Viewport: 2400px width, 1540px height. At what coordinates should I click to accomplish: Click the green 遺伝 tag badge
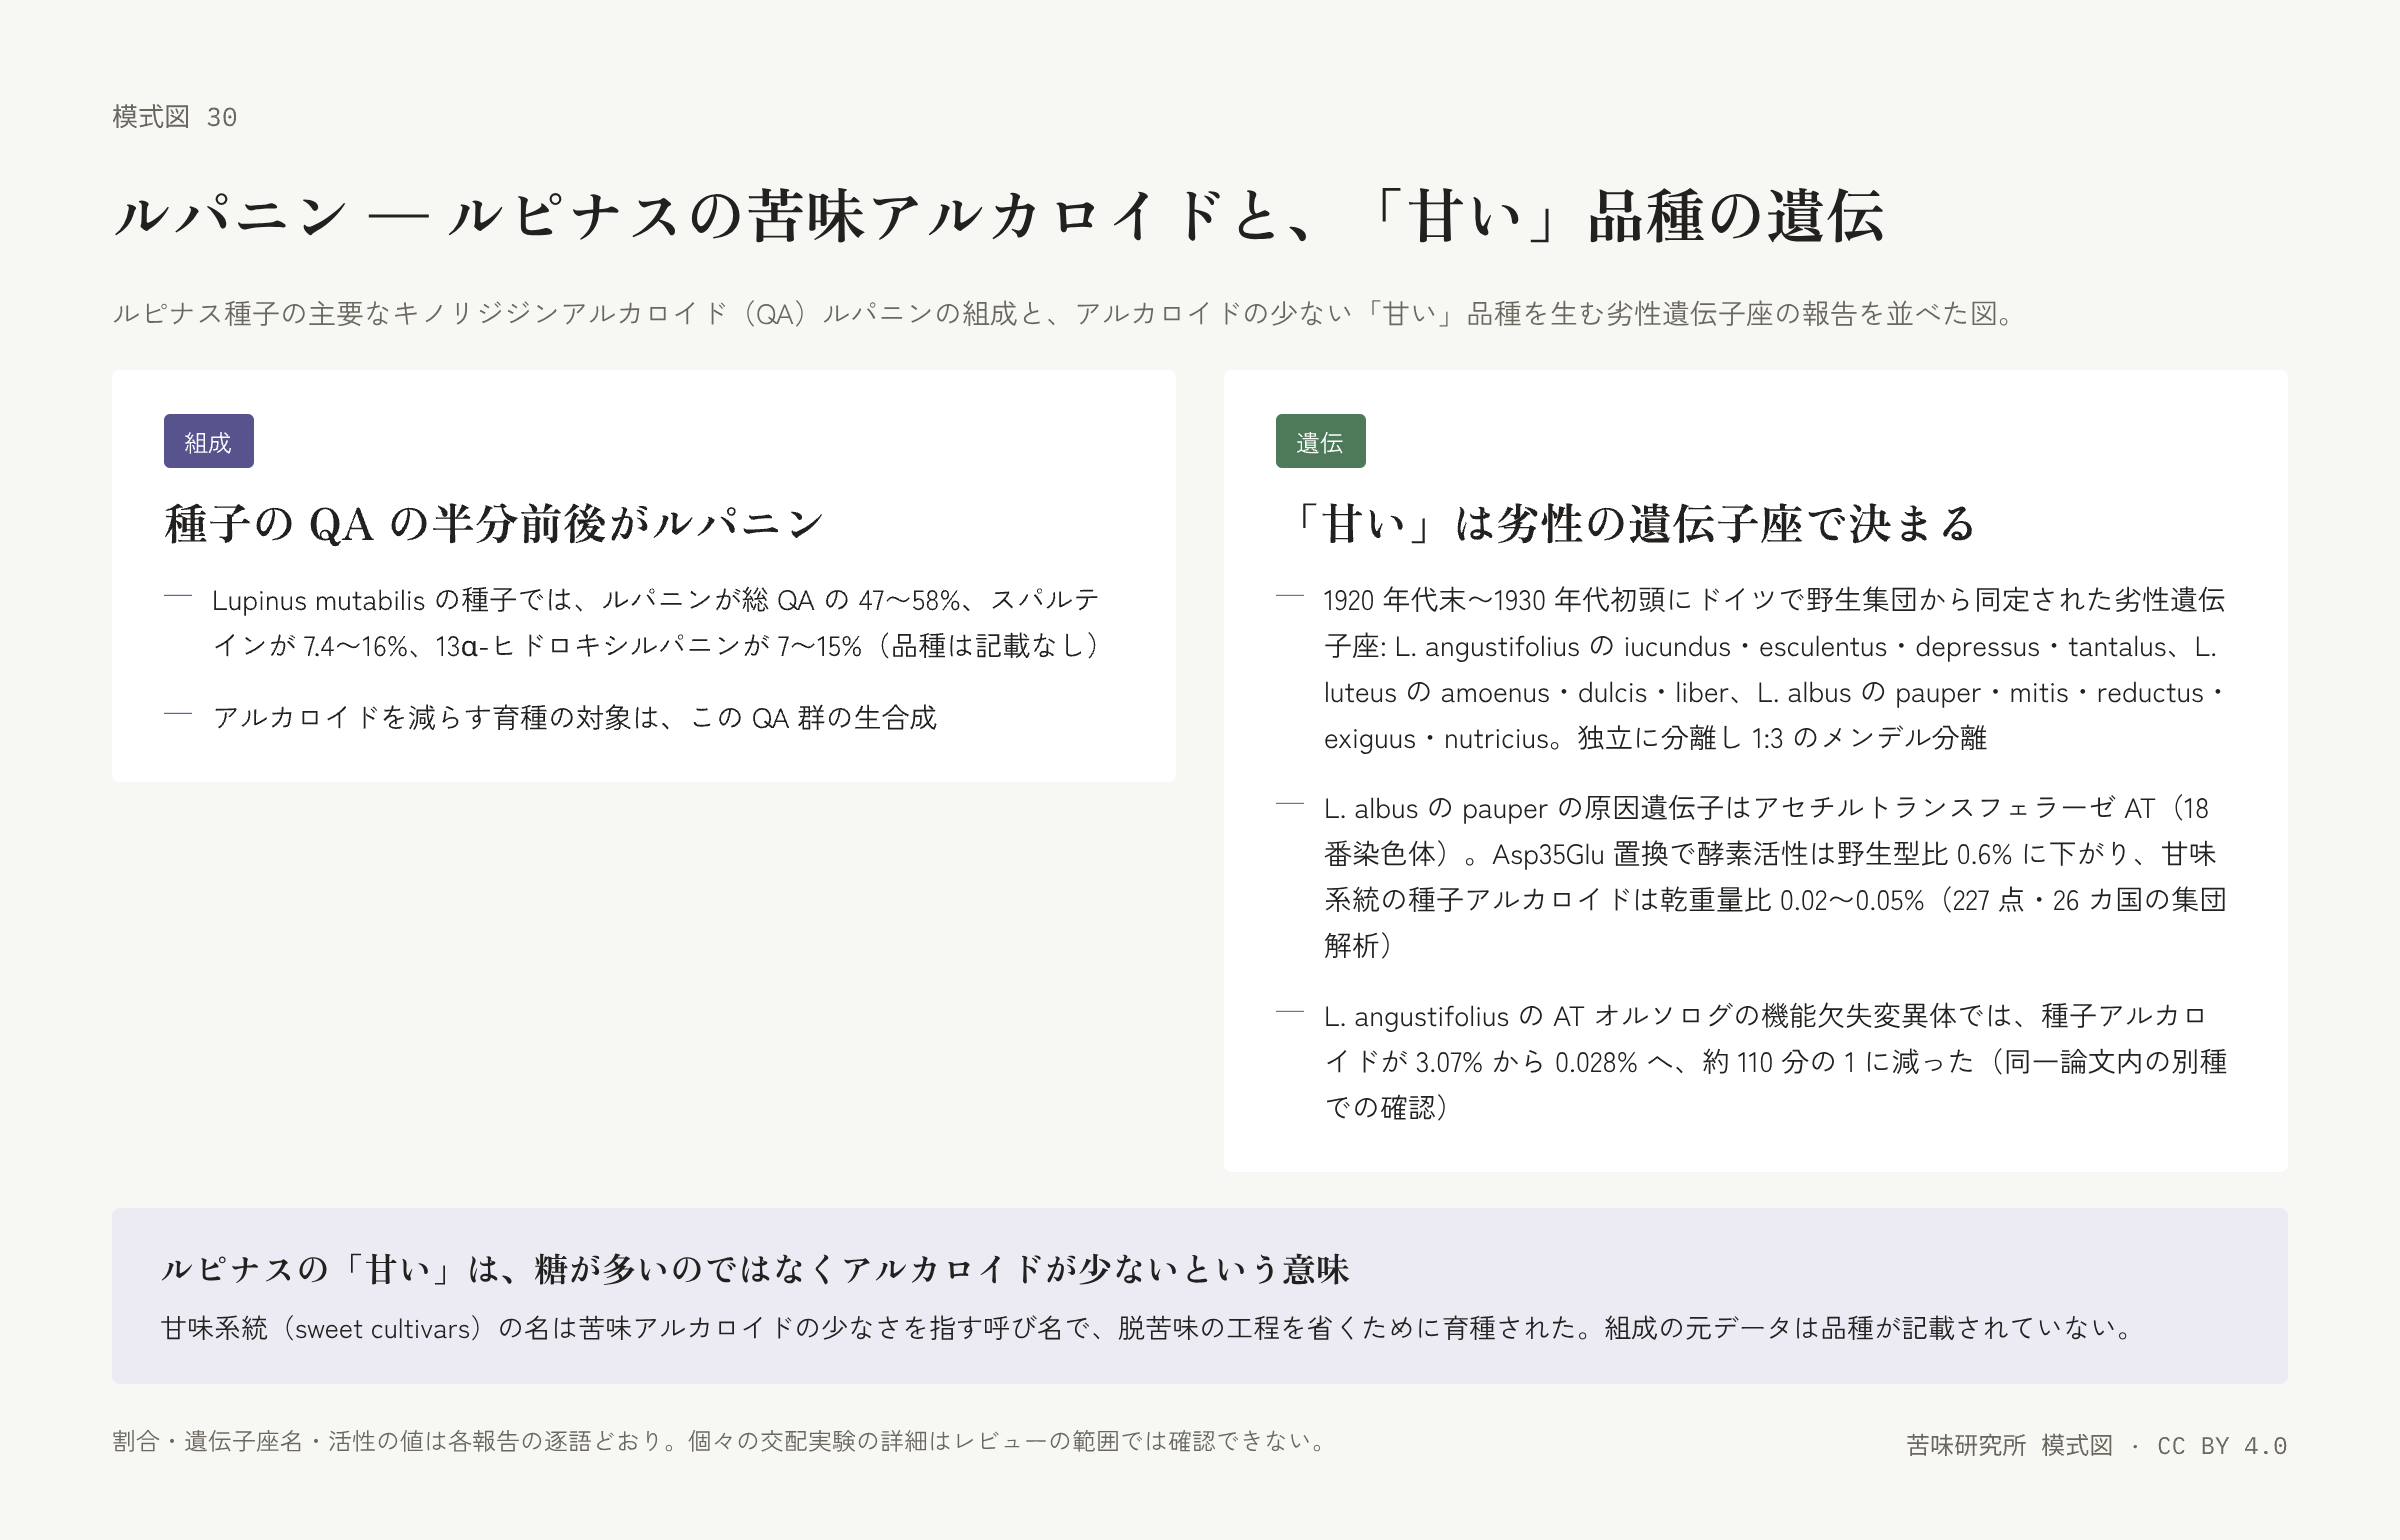1320,441
